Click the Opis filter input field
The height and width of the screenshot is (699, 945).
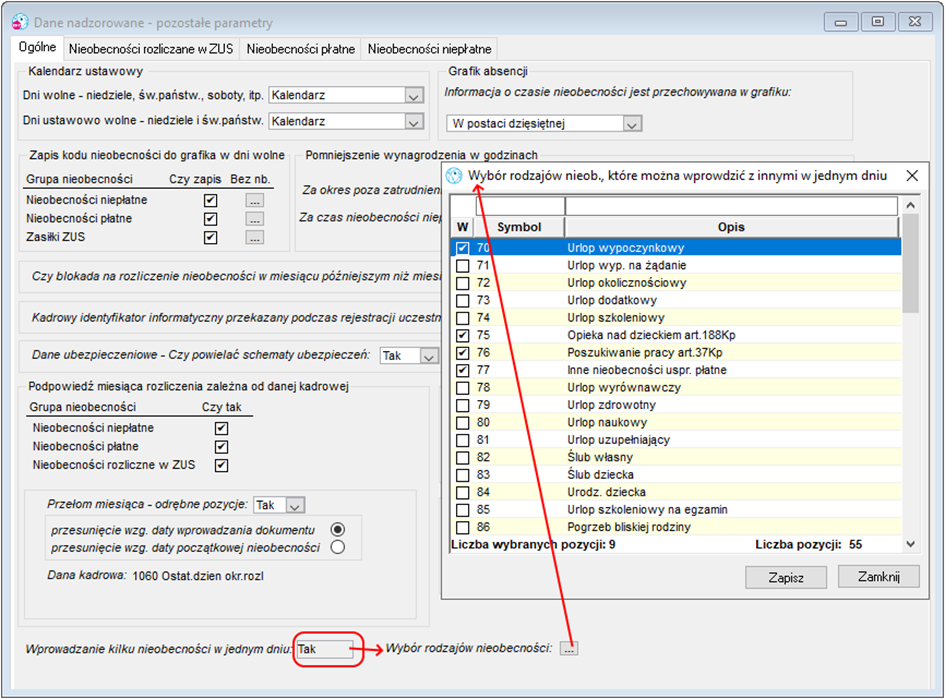731,206
